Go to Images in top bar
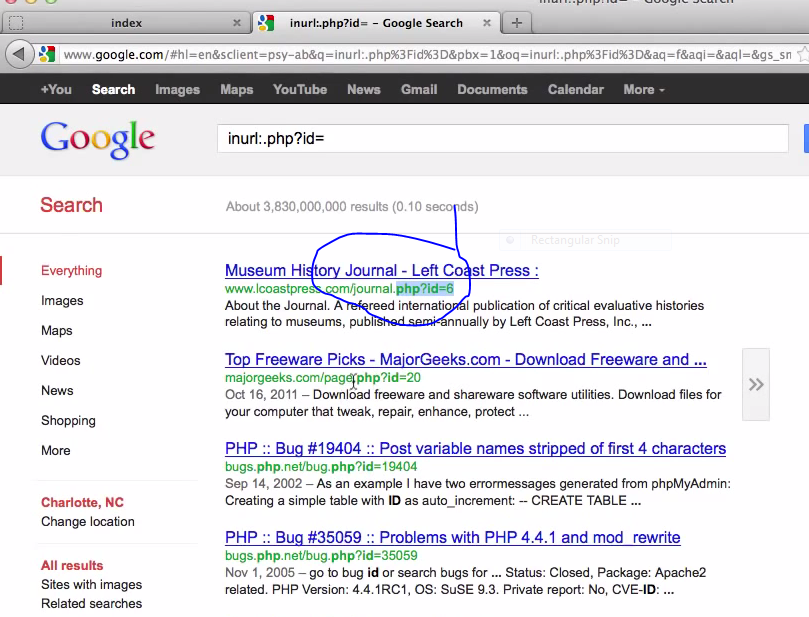809x617 pixels. click(177, 90)
